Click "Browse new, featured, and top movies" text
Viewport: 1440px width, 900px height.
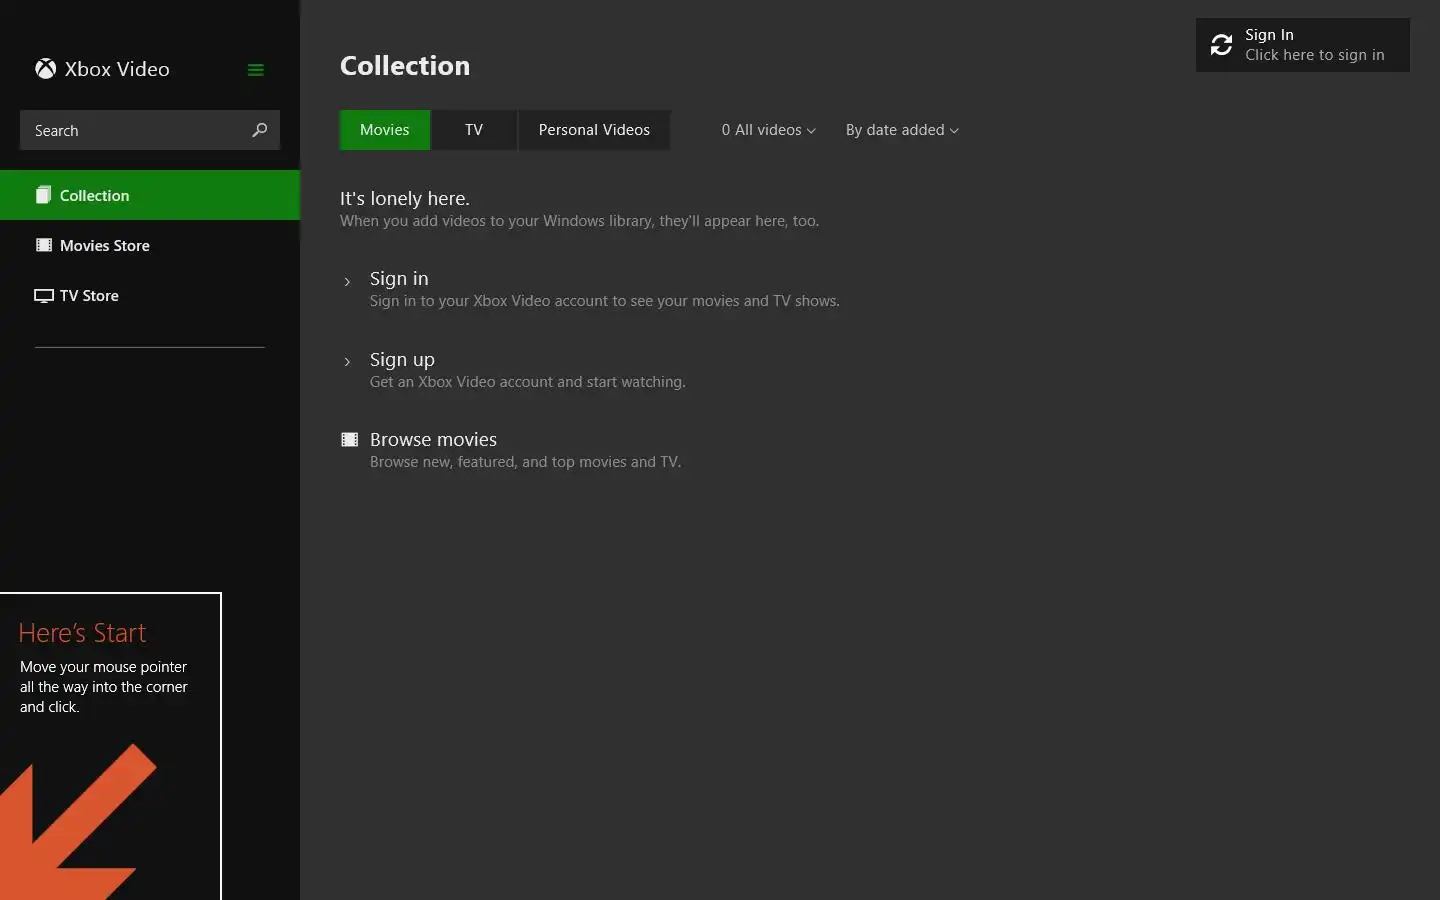coord(525,462)
